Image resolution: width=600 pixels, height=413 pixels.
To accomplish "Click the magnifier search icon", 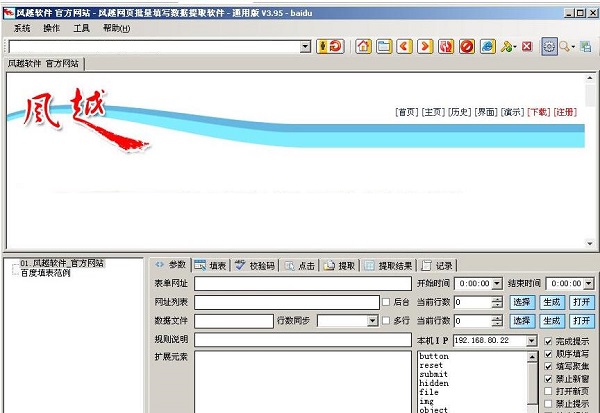I will 564,47.
